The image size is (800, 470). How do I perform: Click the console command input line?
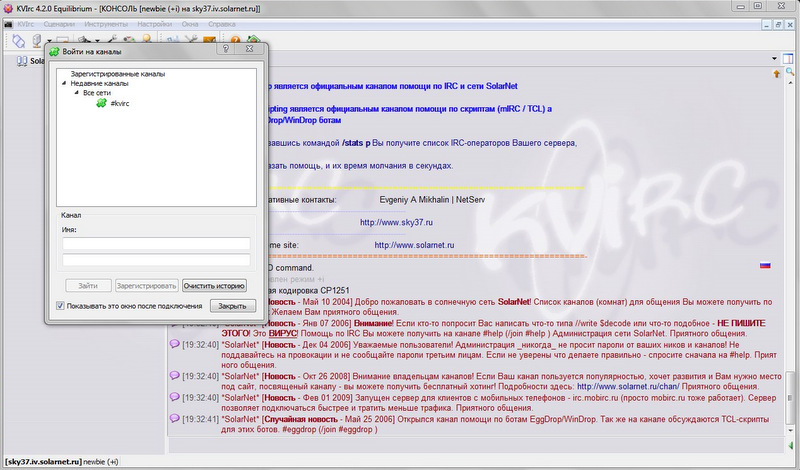pos(477,446)
